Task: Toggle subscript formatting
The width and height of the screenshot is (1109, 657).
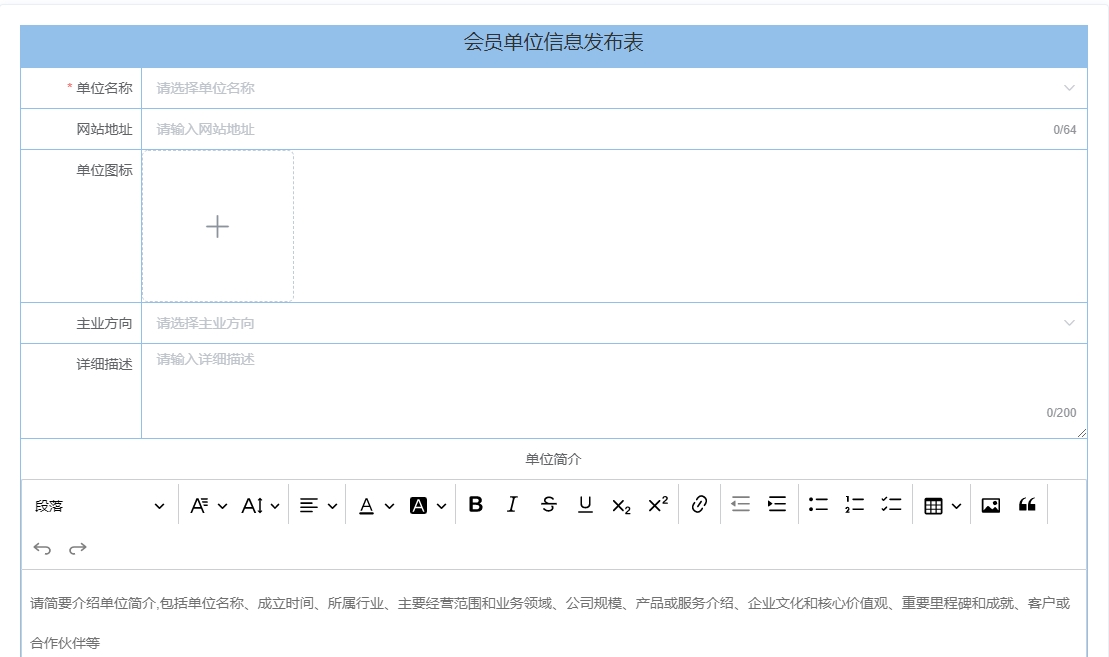Action: pyautogui.click(x=621, y=506)
